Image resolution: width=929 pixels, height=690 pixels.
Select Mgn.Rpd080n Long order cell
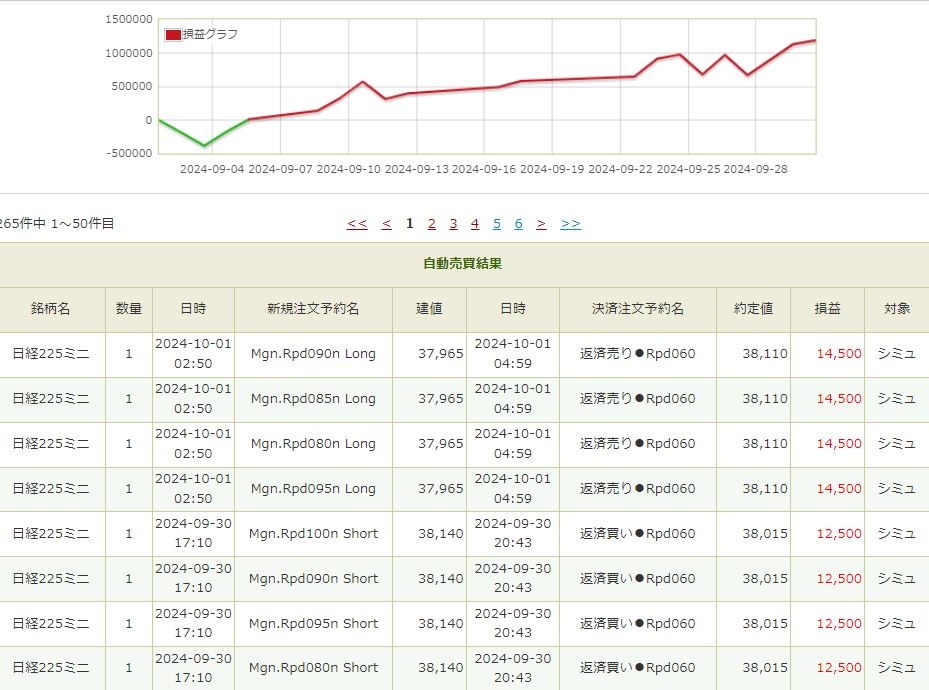313,444
